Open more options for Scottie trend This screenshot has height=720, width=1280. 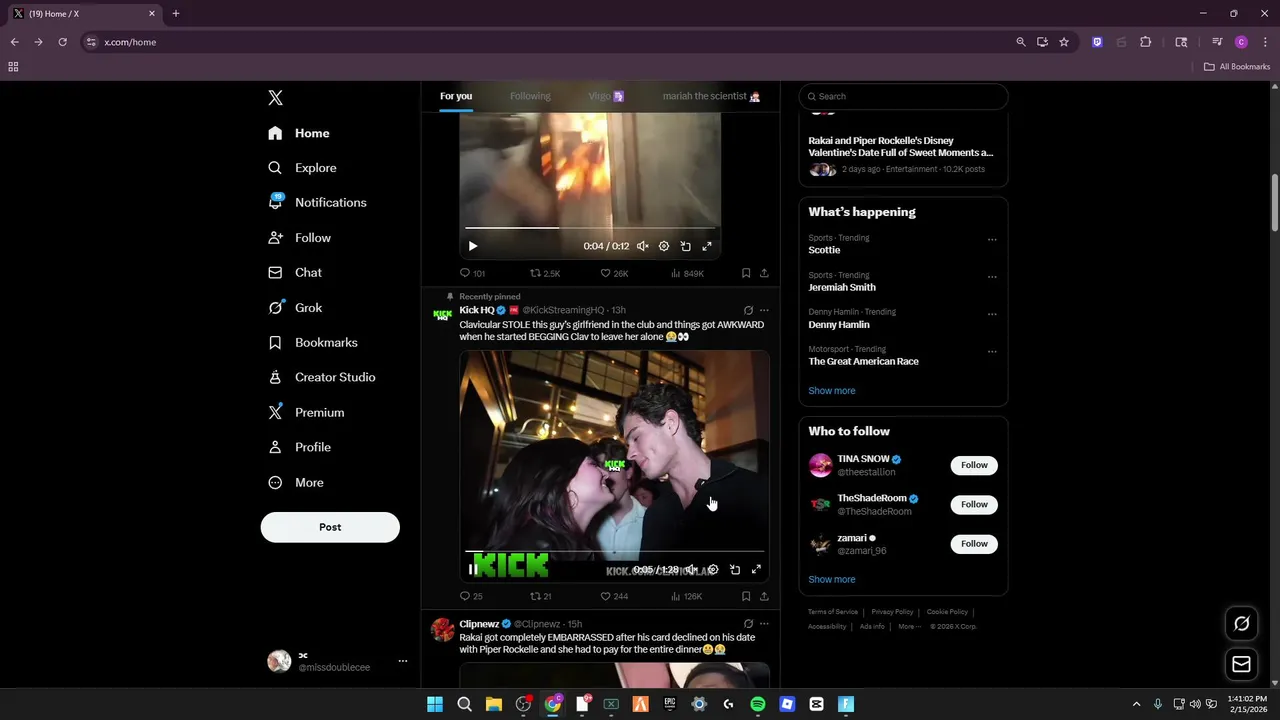click(992, 239)
